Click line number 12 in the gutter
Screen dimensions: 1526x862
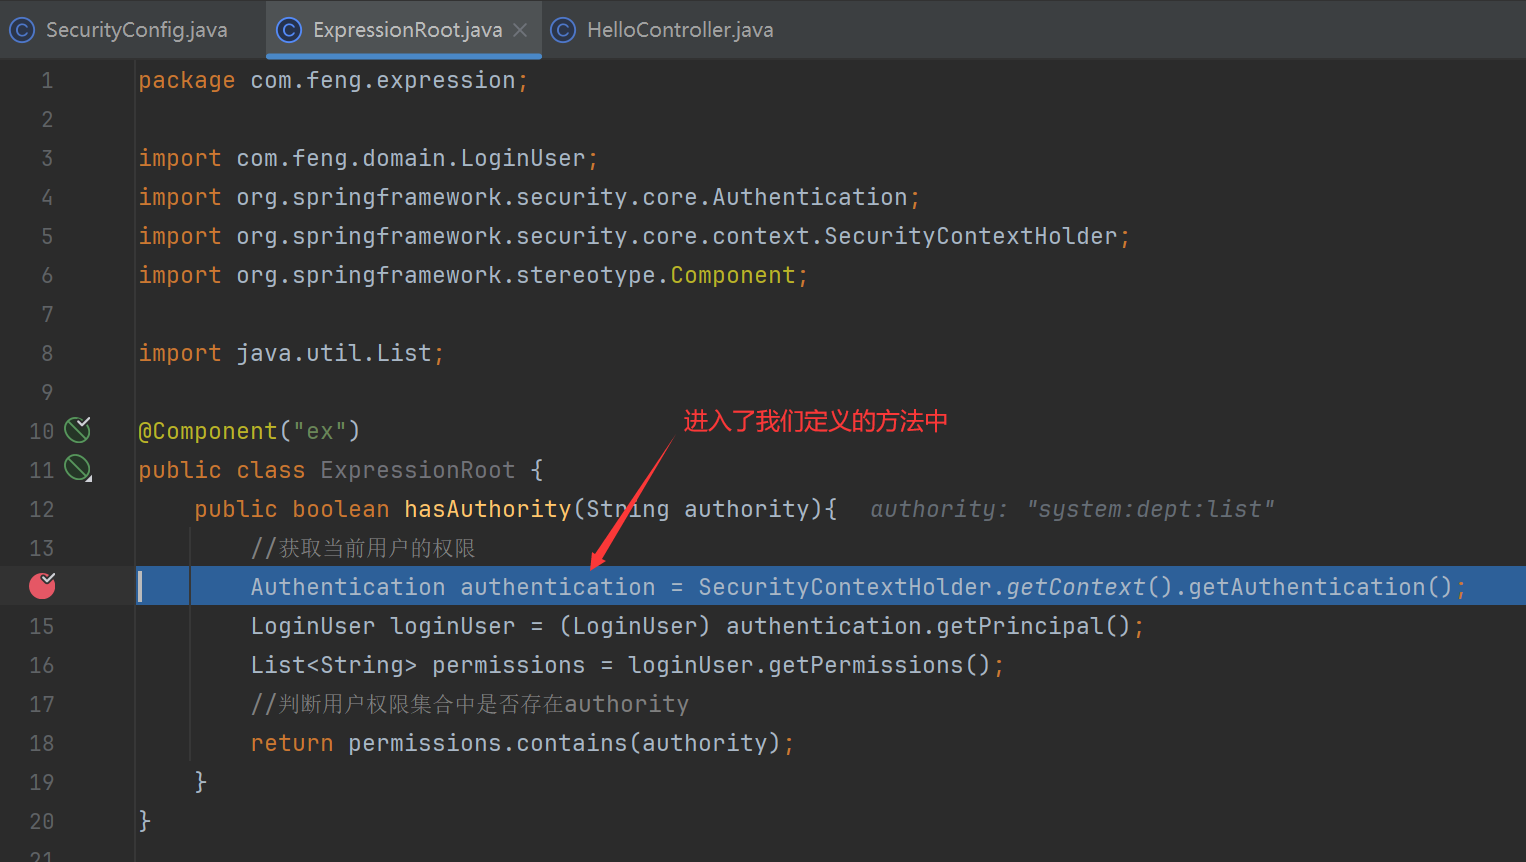click(x=41, y=509)
